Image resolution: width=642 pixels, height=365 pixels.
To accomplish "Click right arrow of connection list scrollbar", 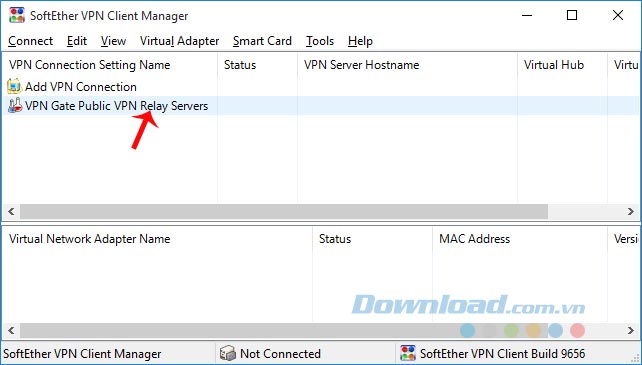I will [x=631, y=212].
